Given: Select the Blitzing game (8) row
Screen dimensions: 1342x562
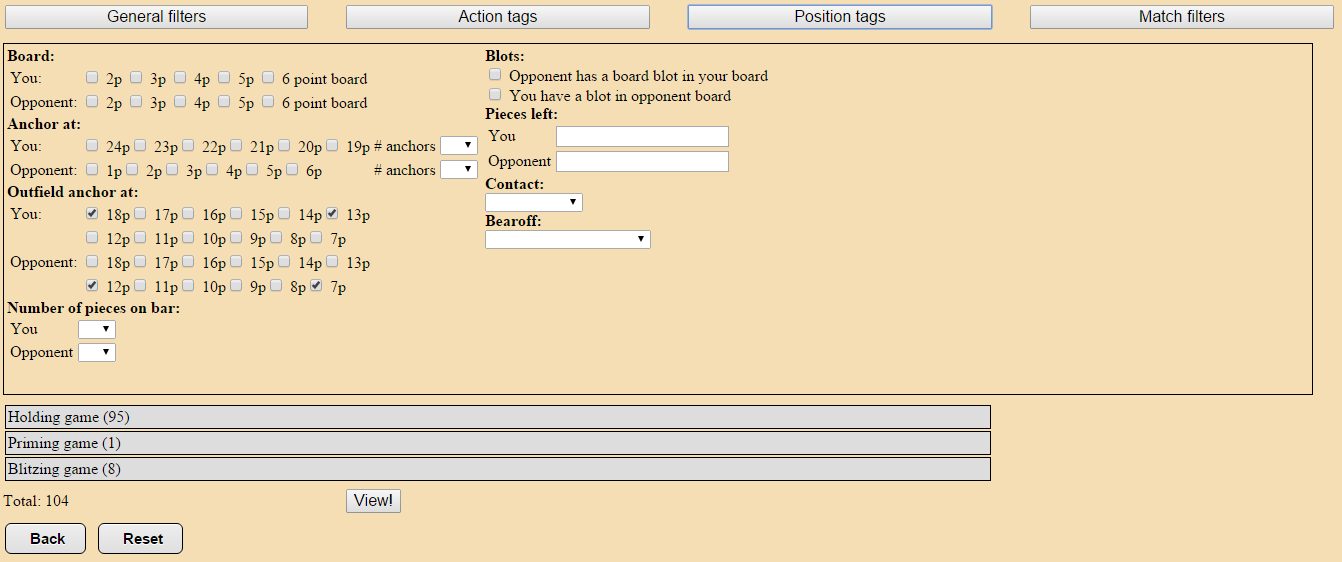Looking at the screenshot, I should pyautogui.click(x=497, y=469).
